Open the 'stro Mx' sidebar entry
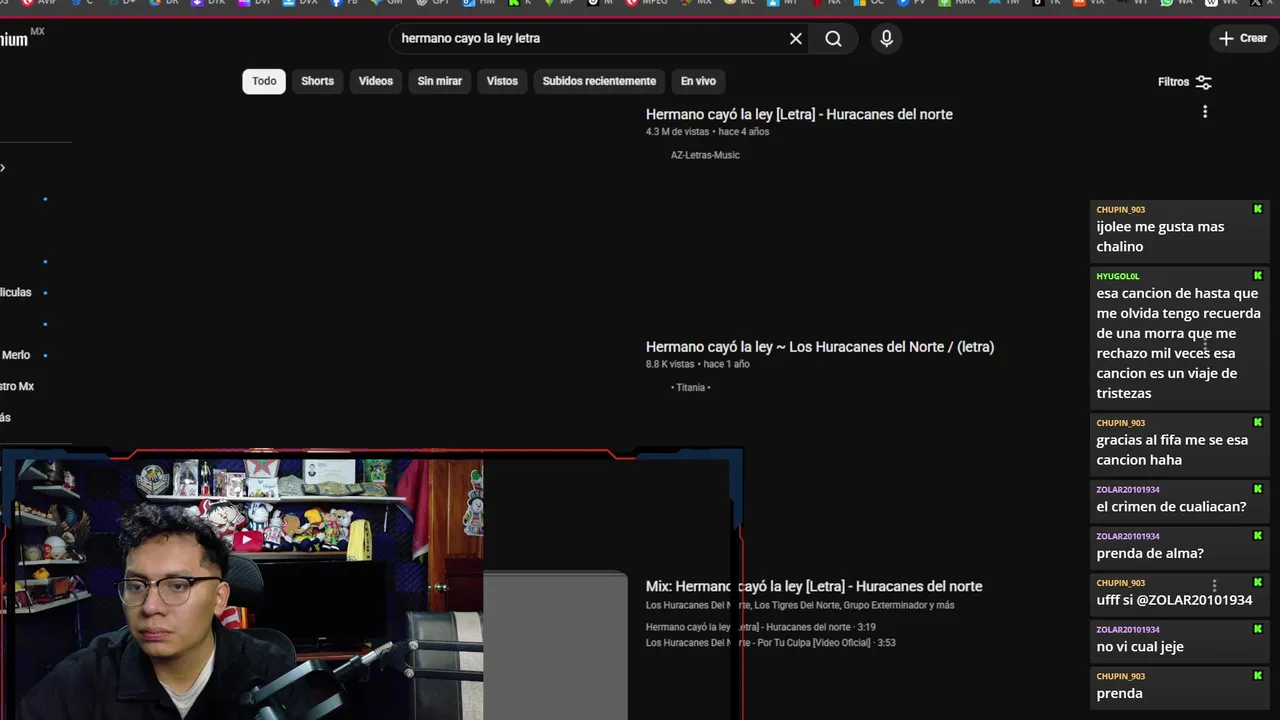This screenshot has width=1280, height=720. [17, 386]
